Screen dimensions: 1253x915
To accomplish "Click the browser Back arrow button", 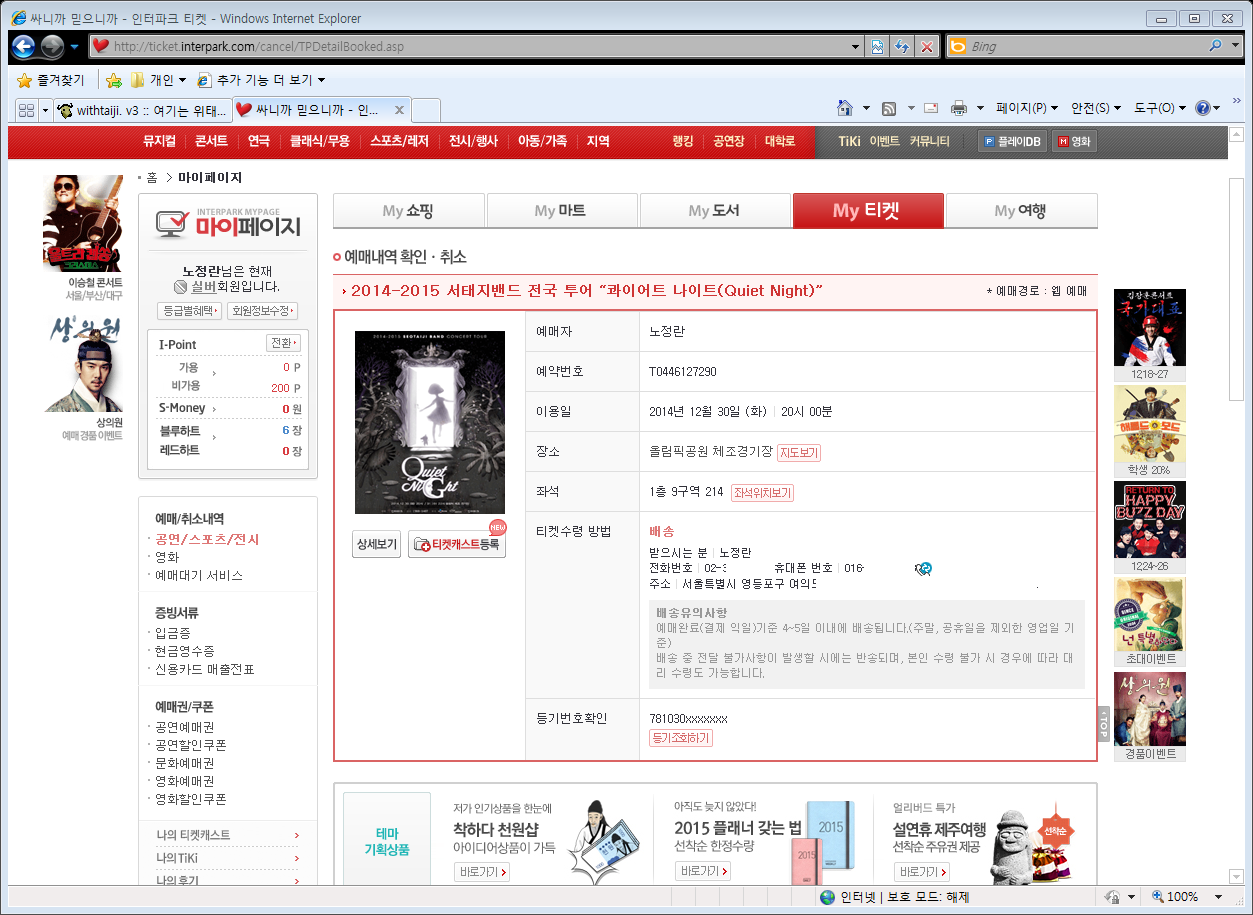I will (24, 46).
